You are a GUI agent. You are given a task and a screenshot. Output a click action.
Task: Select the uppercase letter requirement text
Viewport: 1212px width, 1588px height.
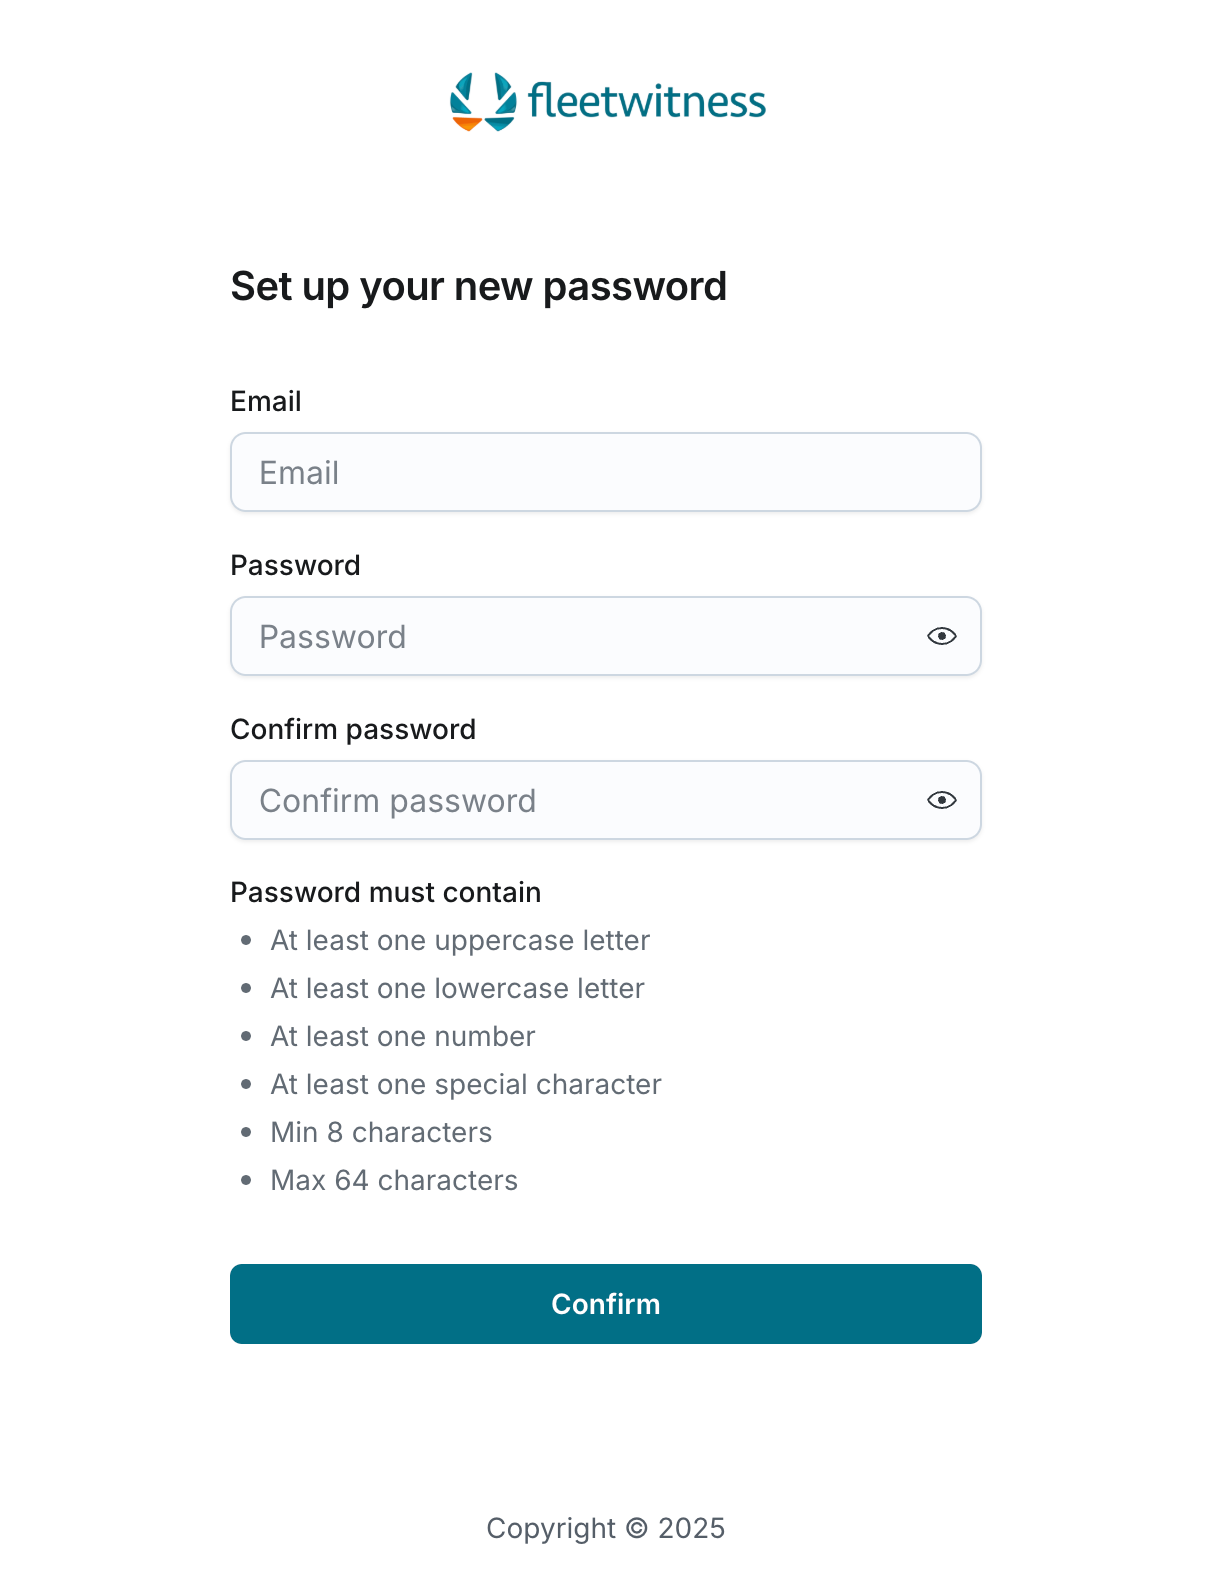pyautogui.click(x=460, y=940)
